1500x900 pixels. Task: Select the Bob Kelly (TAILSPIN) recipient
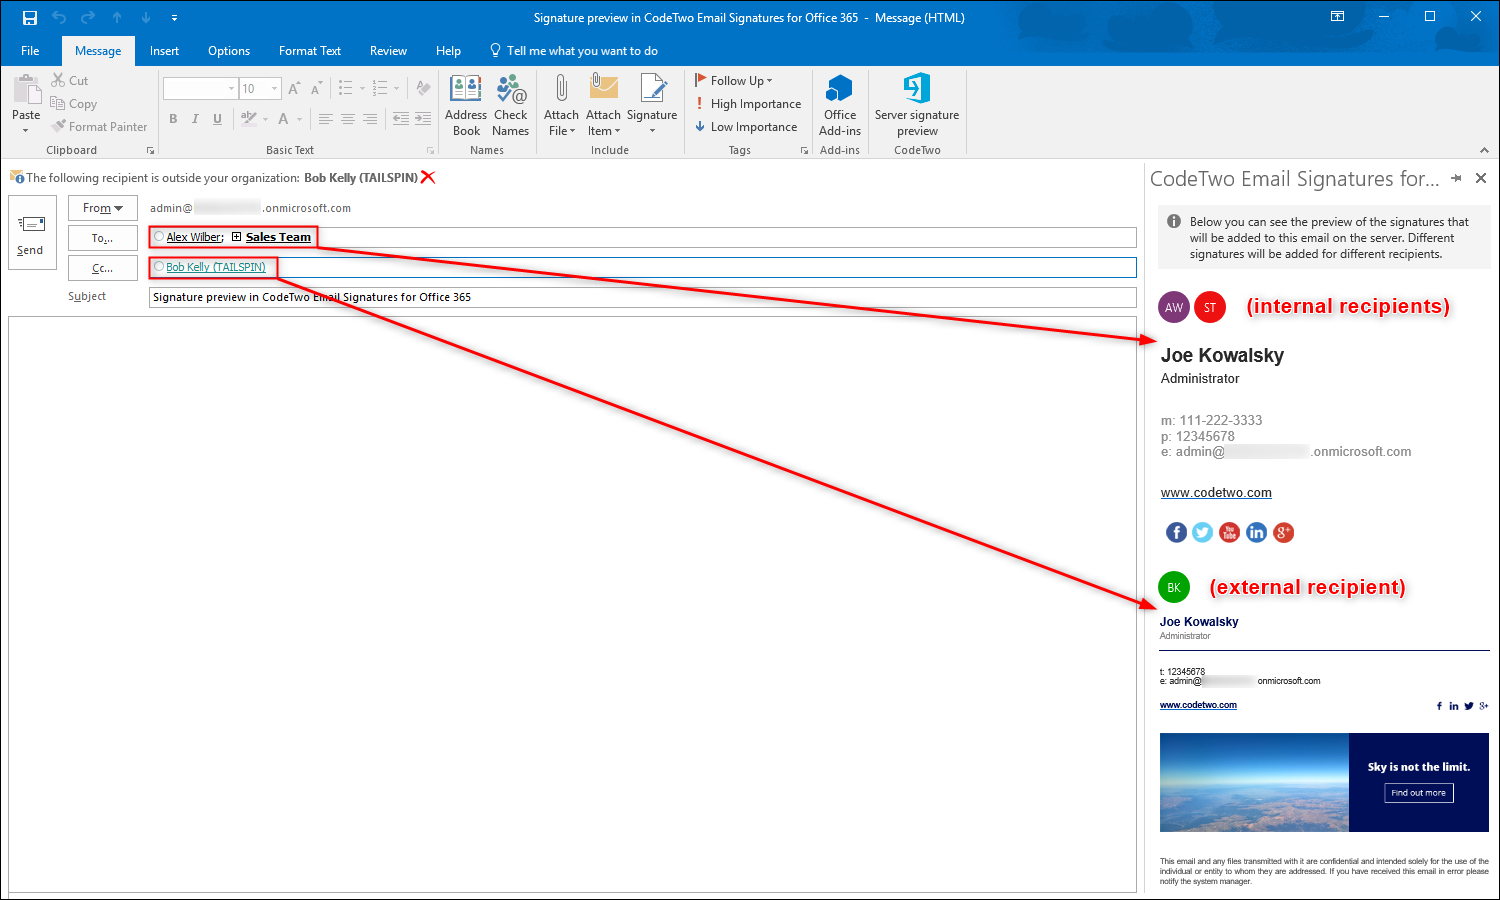(216, 267)
